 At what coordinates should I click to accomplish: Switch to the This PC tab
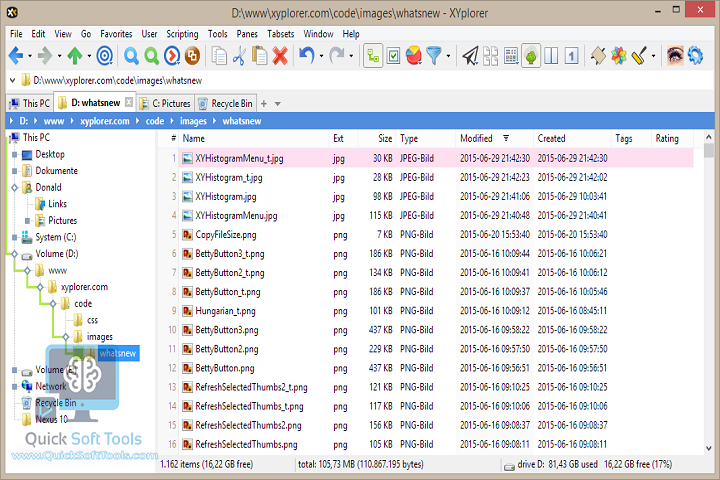click(30, 104)
